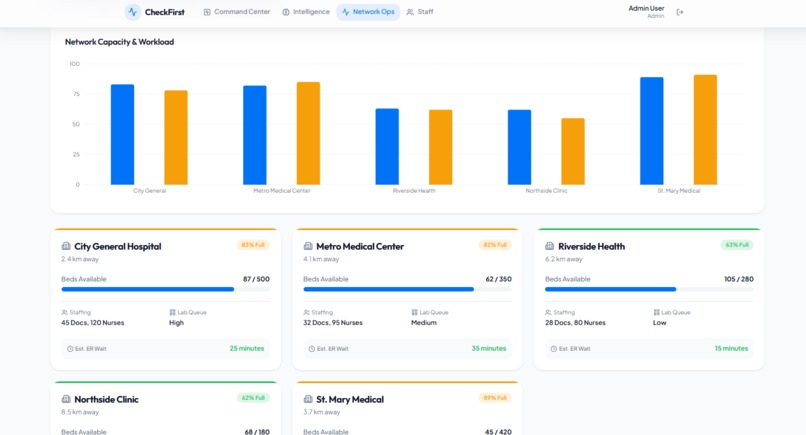The width and height of the screenshot is (806, 435).
Task: Click the St. Mary Medical building icon
Action: click(308, 399)
